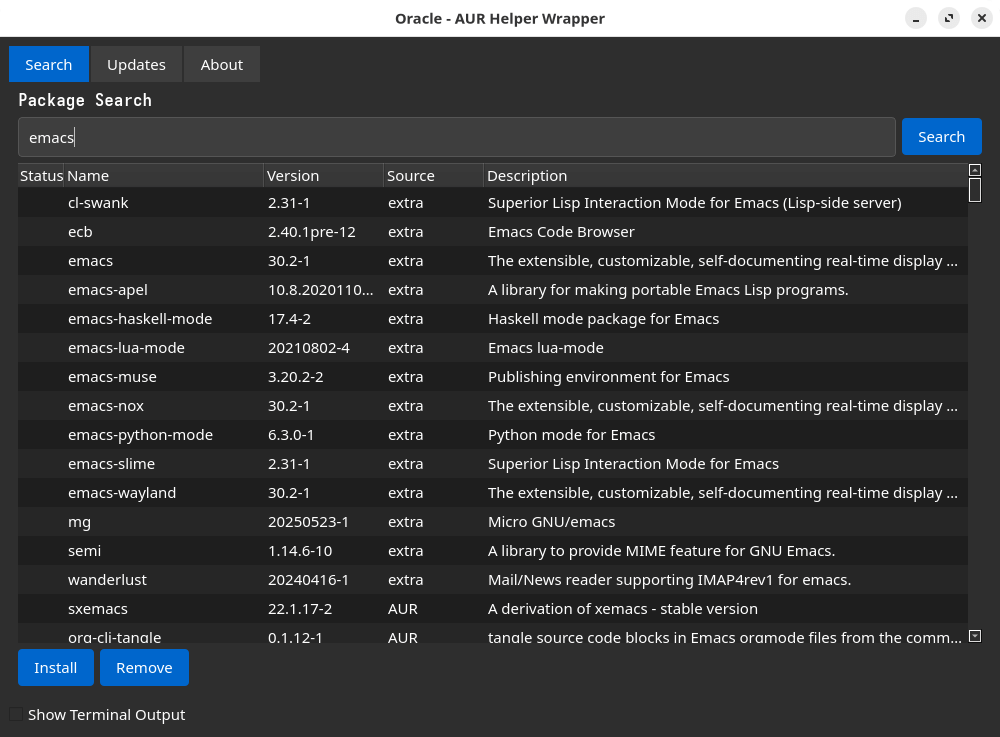Image resolution: width=1000 pixels, height=737 pixels.
Task: Select the emacs-wayland package row
Action: pyautogui.click(x=122, y=493)
